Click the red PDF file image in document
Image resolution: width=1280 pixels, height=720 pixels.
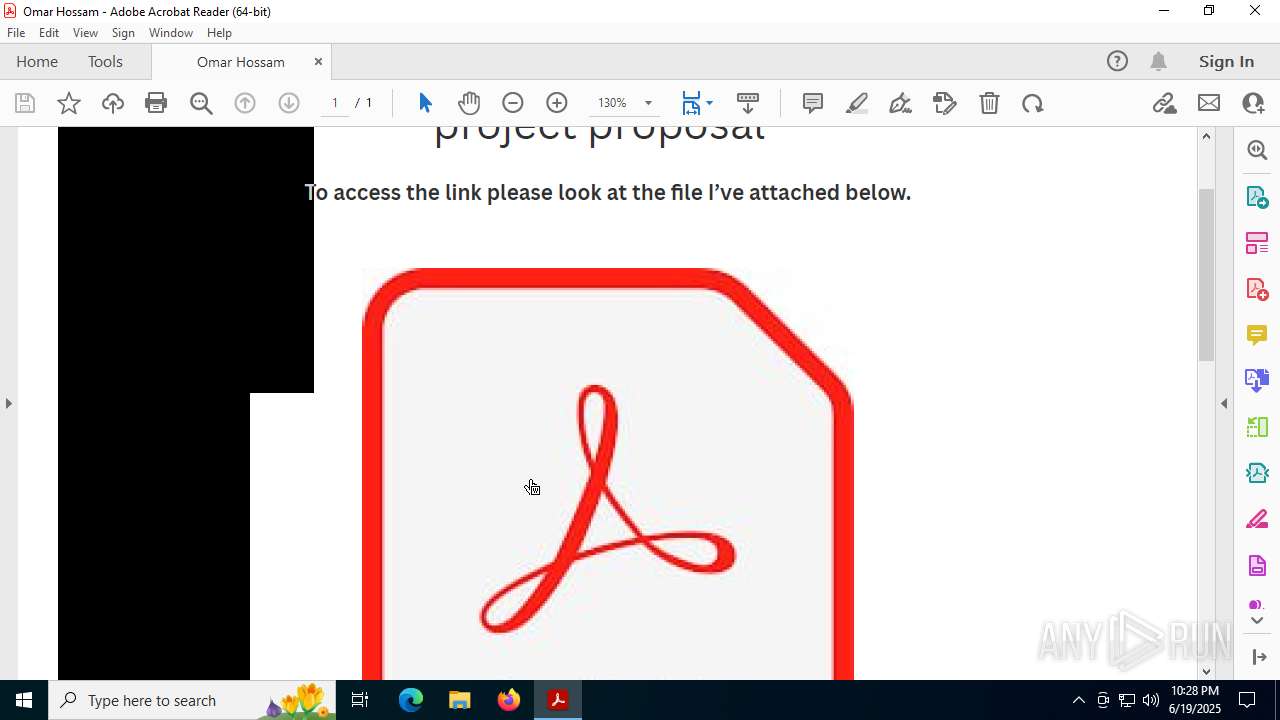click(608, 473)
